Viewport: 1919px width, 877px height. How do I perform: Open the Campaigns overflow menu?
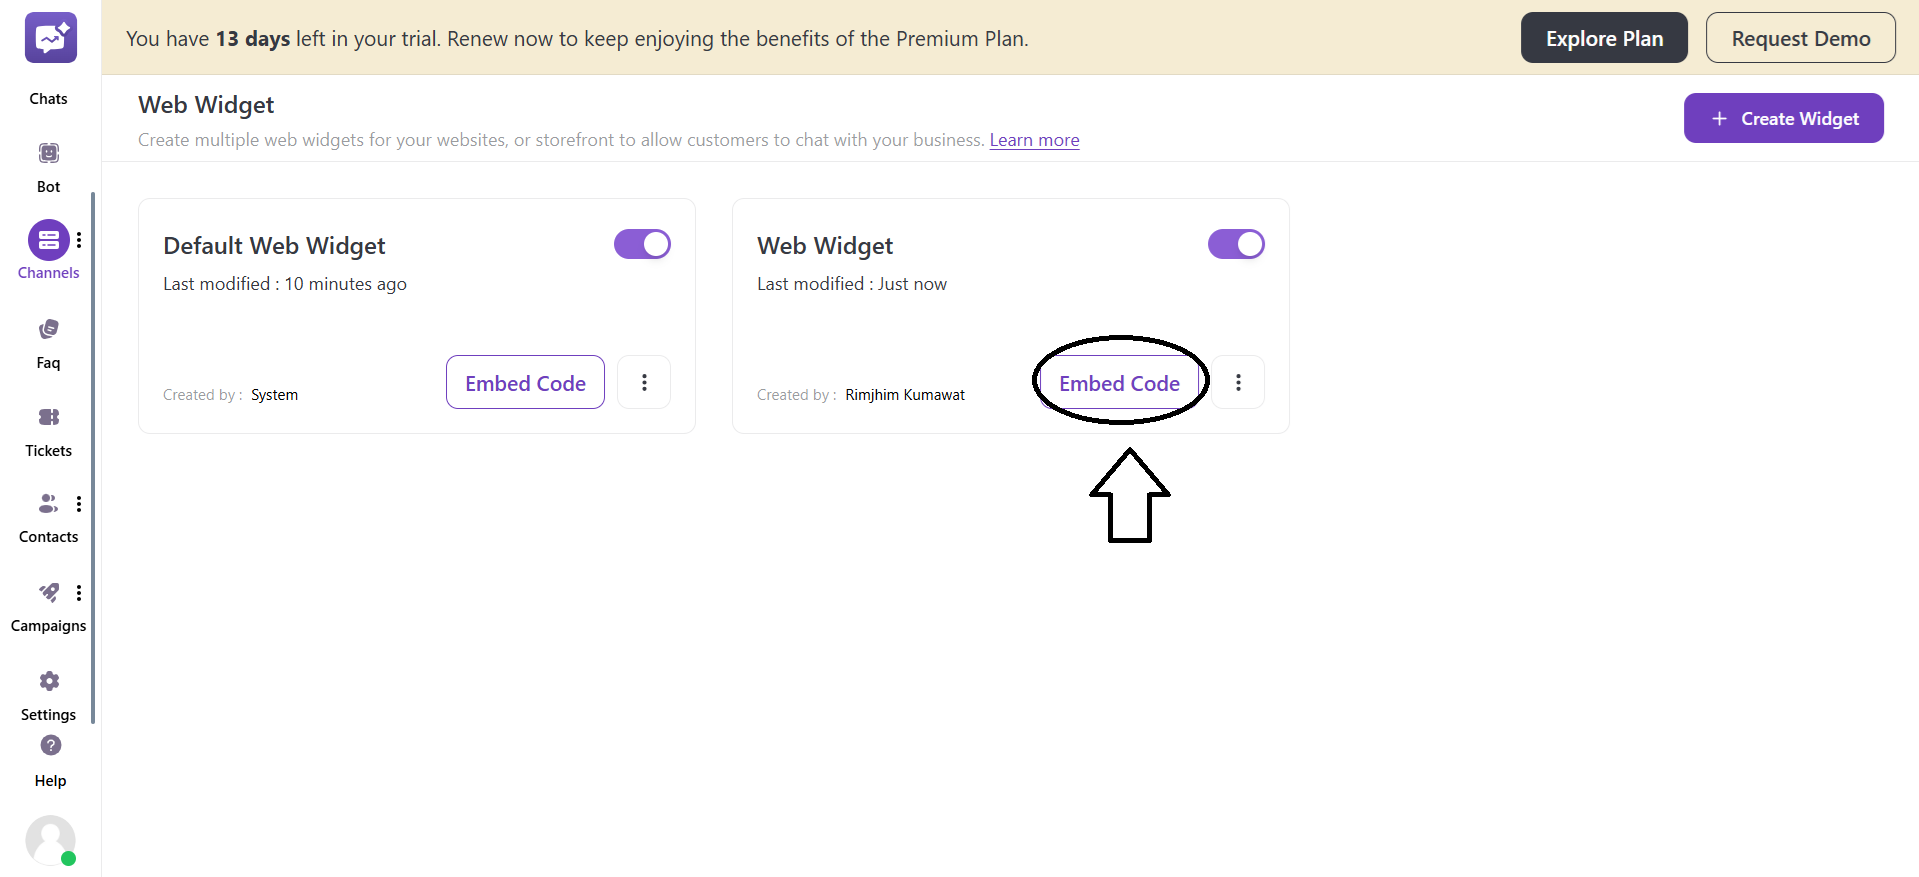tap(79, 592)
